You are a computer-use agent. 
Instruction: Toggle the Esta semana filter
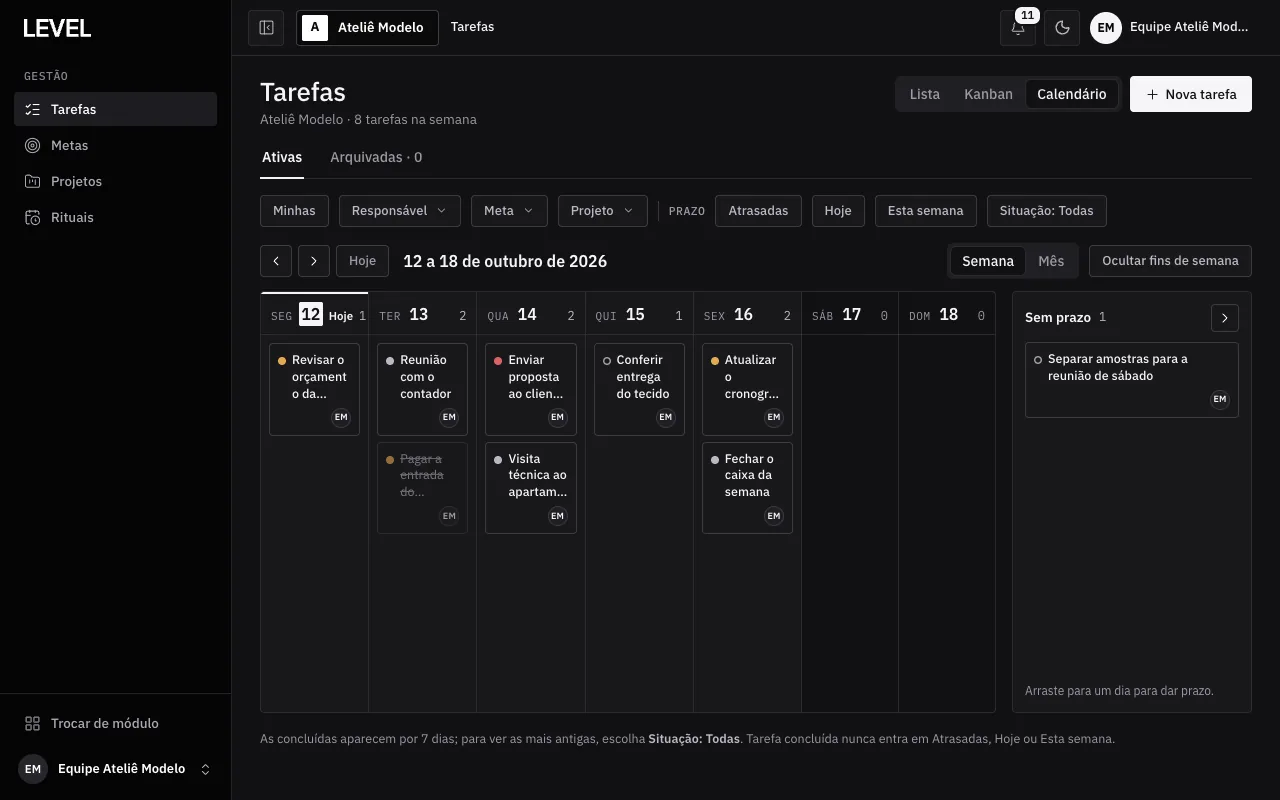[x=926, y=211]
